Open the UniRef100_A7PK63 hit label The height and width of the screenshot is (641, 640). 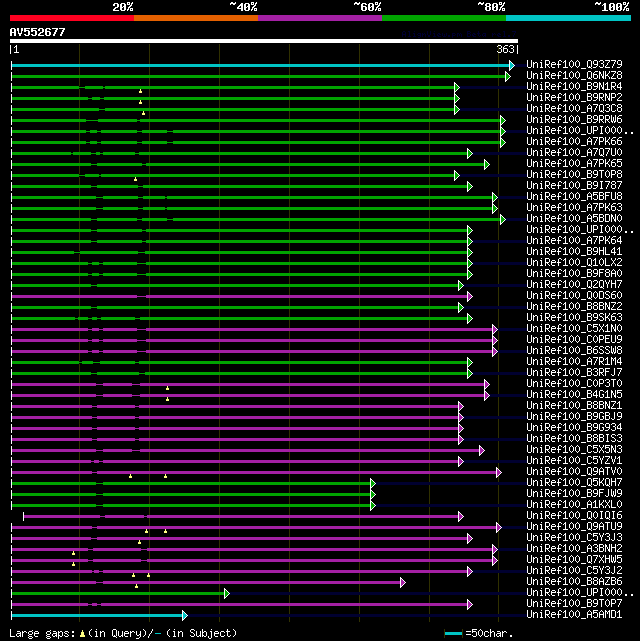574,208
